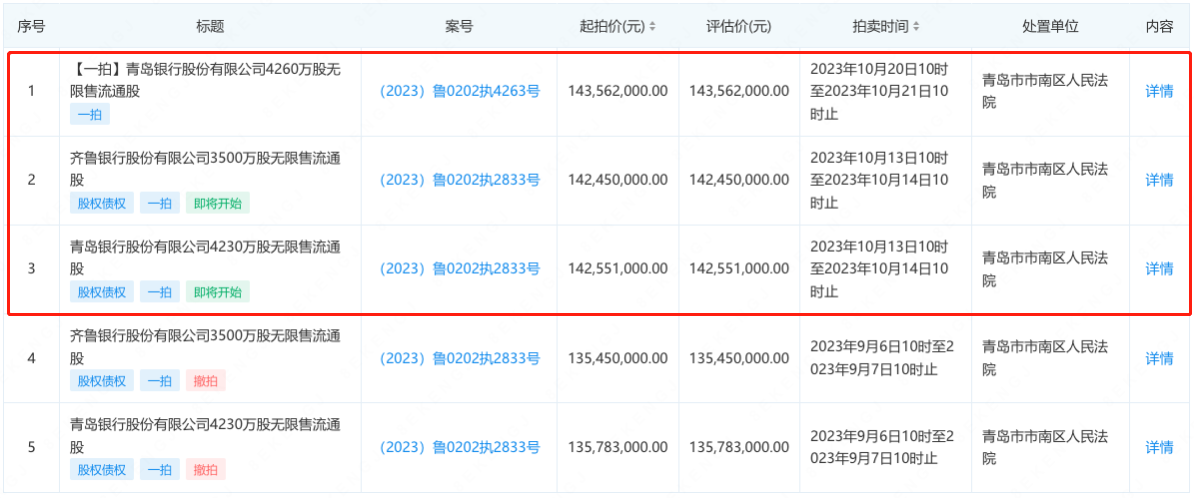
Task: Click 股权债权 tag in row 2
Action: coord(102,203)
